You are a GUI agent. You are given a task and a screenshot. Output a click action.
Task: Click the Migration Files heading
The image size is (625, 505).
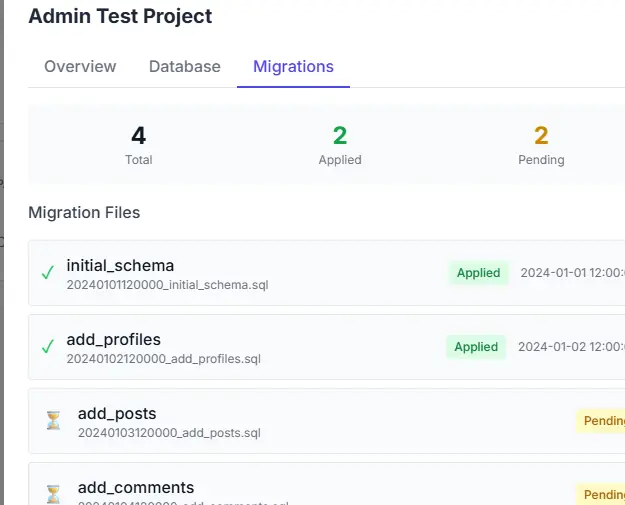pyautogui.click(x=84, y=212)
